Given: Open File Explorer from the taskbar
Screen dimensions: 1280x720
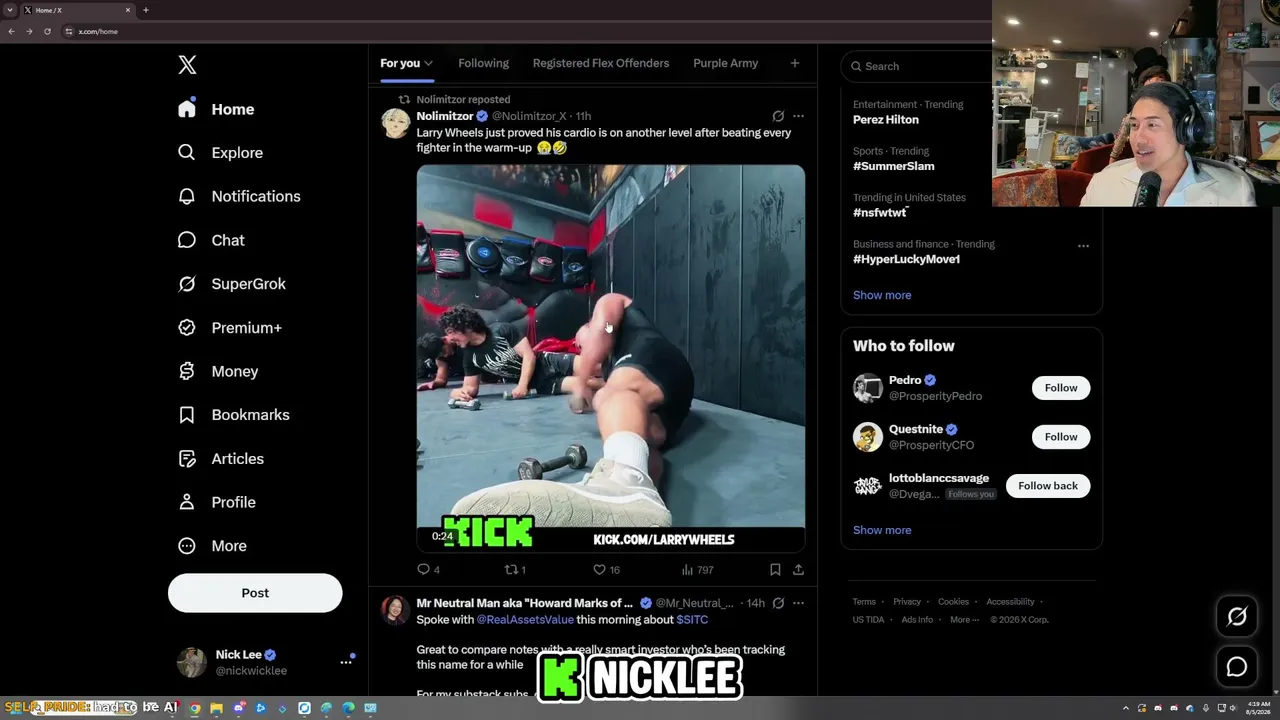Looking at the screenshot, I should click(216, 708).
